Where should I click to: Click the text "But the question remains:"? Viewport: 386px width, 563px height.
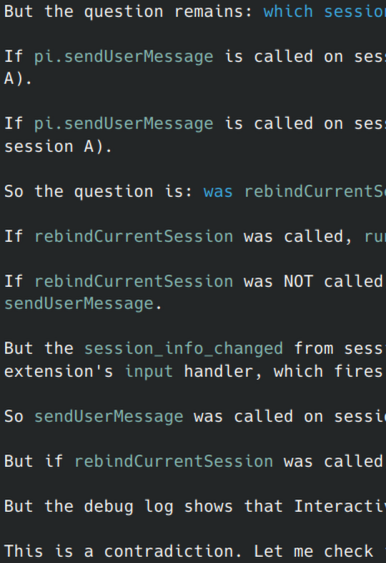pos(128,11)
